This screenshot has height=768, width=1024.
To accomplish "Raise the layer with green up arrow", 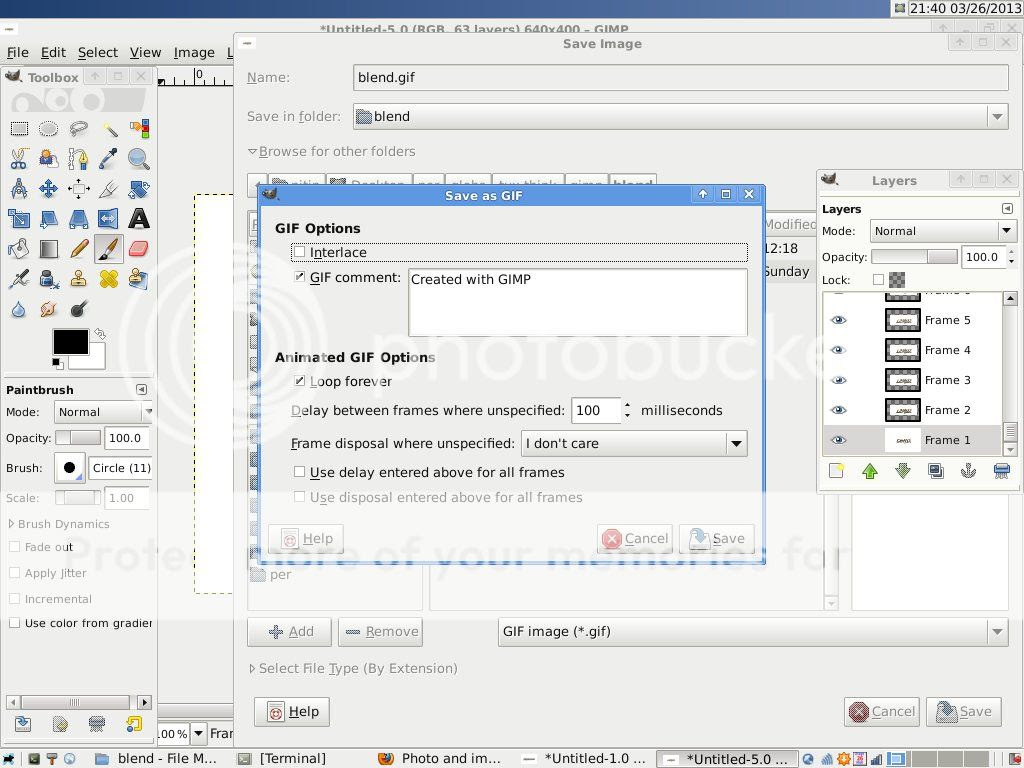I will point(870,471).
